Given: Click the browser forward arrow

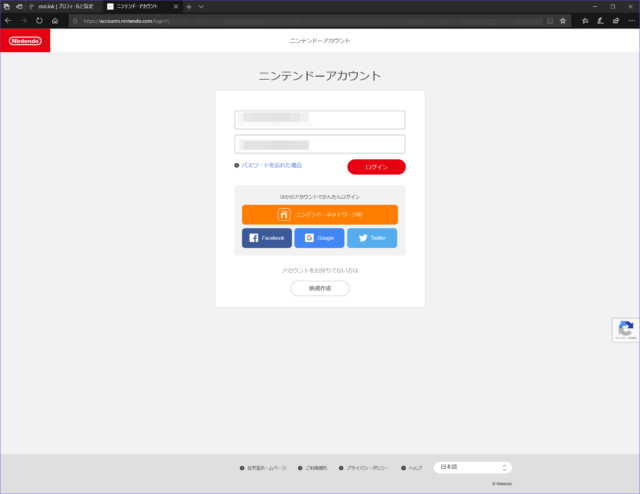Looking at the screenshot, I should [24, 21].
